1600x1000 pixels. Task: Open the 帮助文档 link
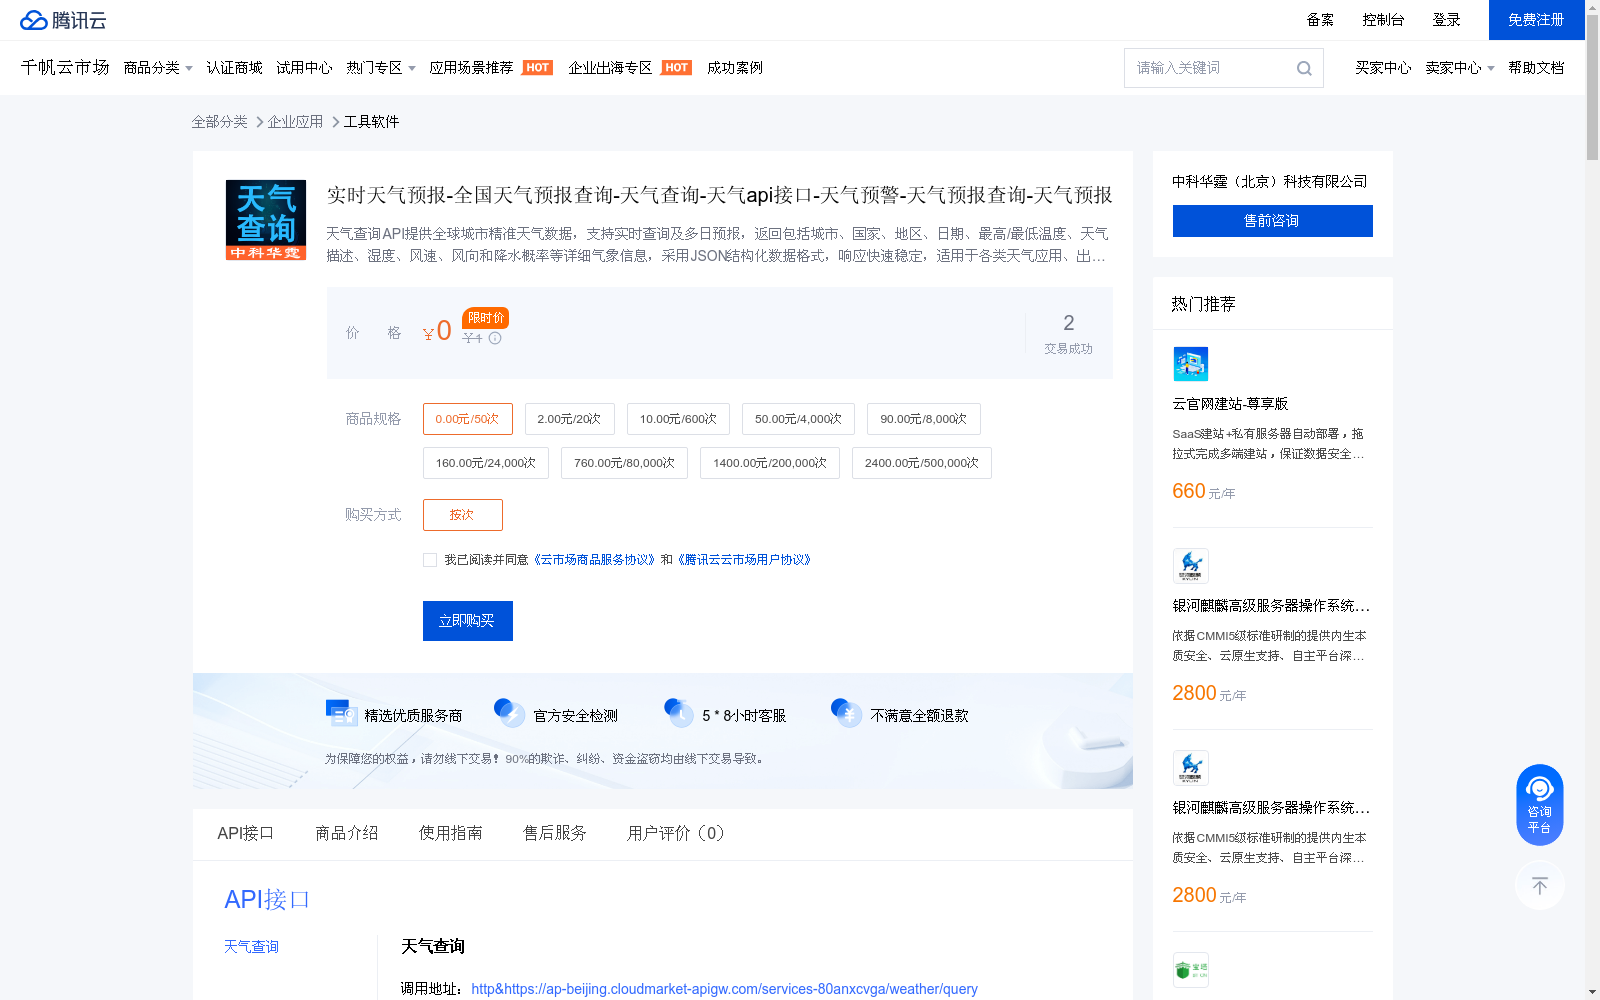click(x=1536, y=68)
